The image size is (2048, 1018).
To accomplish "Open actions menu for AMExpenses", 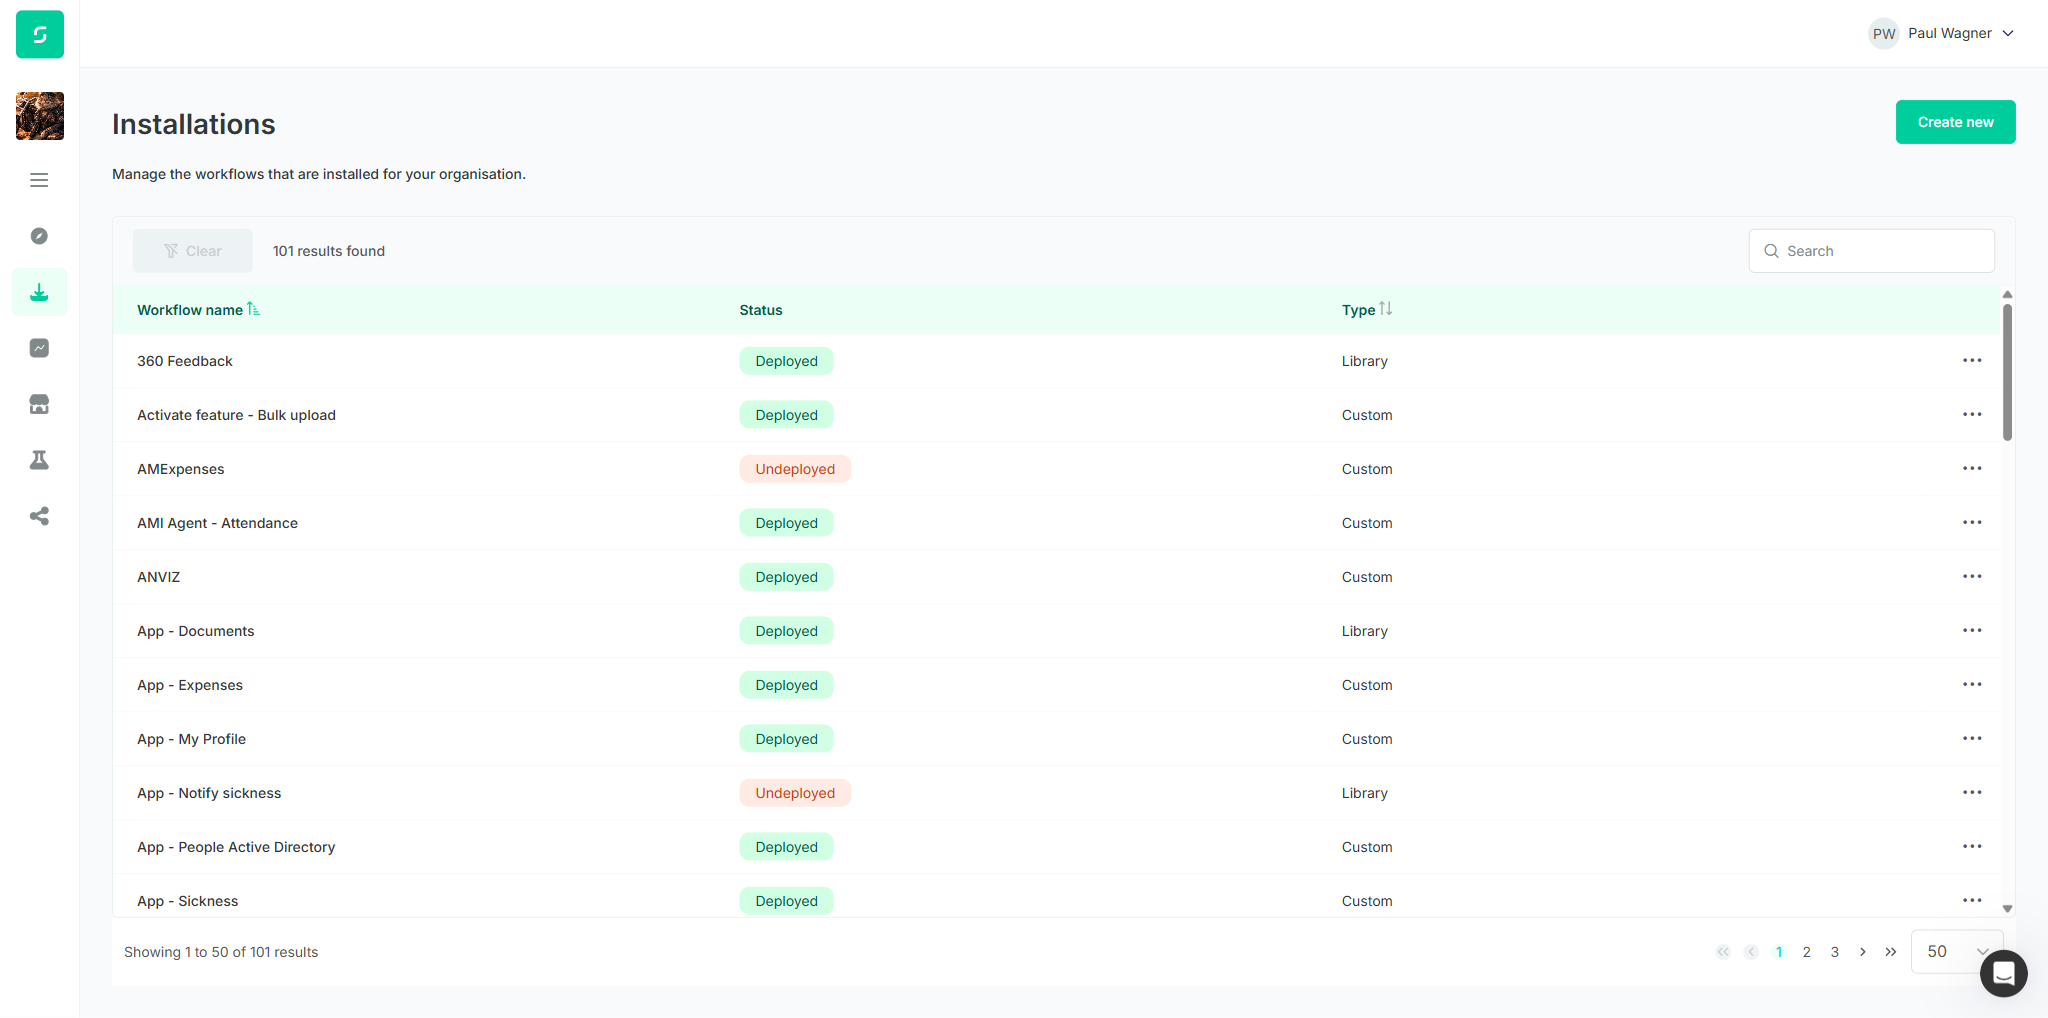I will pos(1972,469).
